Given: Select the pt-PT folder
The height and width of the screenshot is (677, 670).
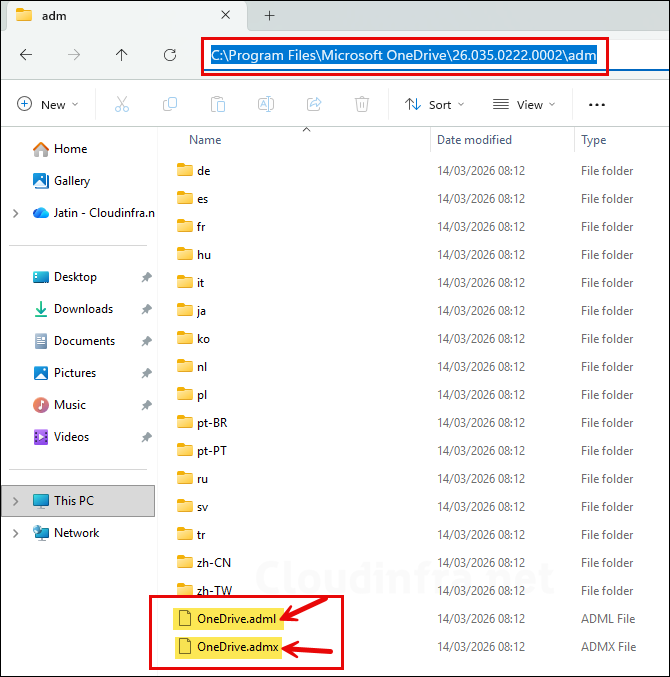Looking at the screenshot, I should 202,451.
